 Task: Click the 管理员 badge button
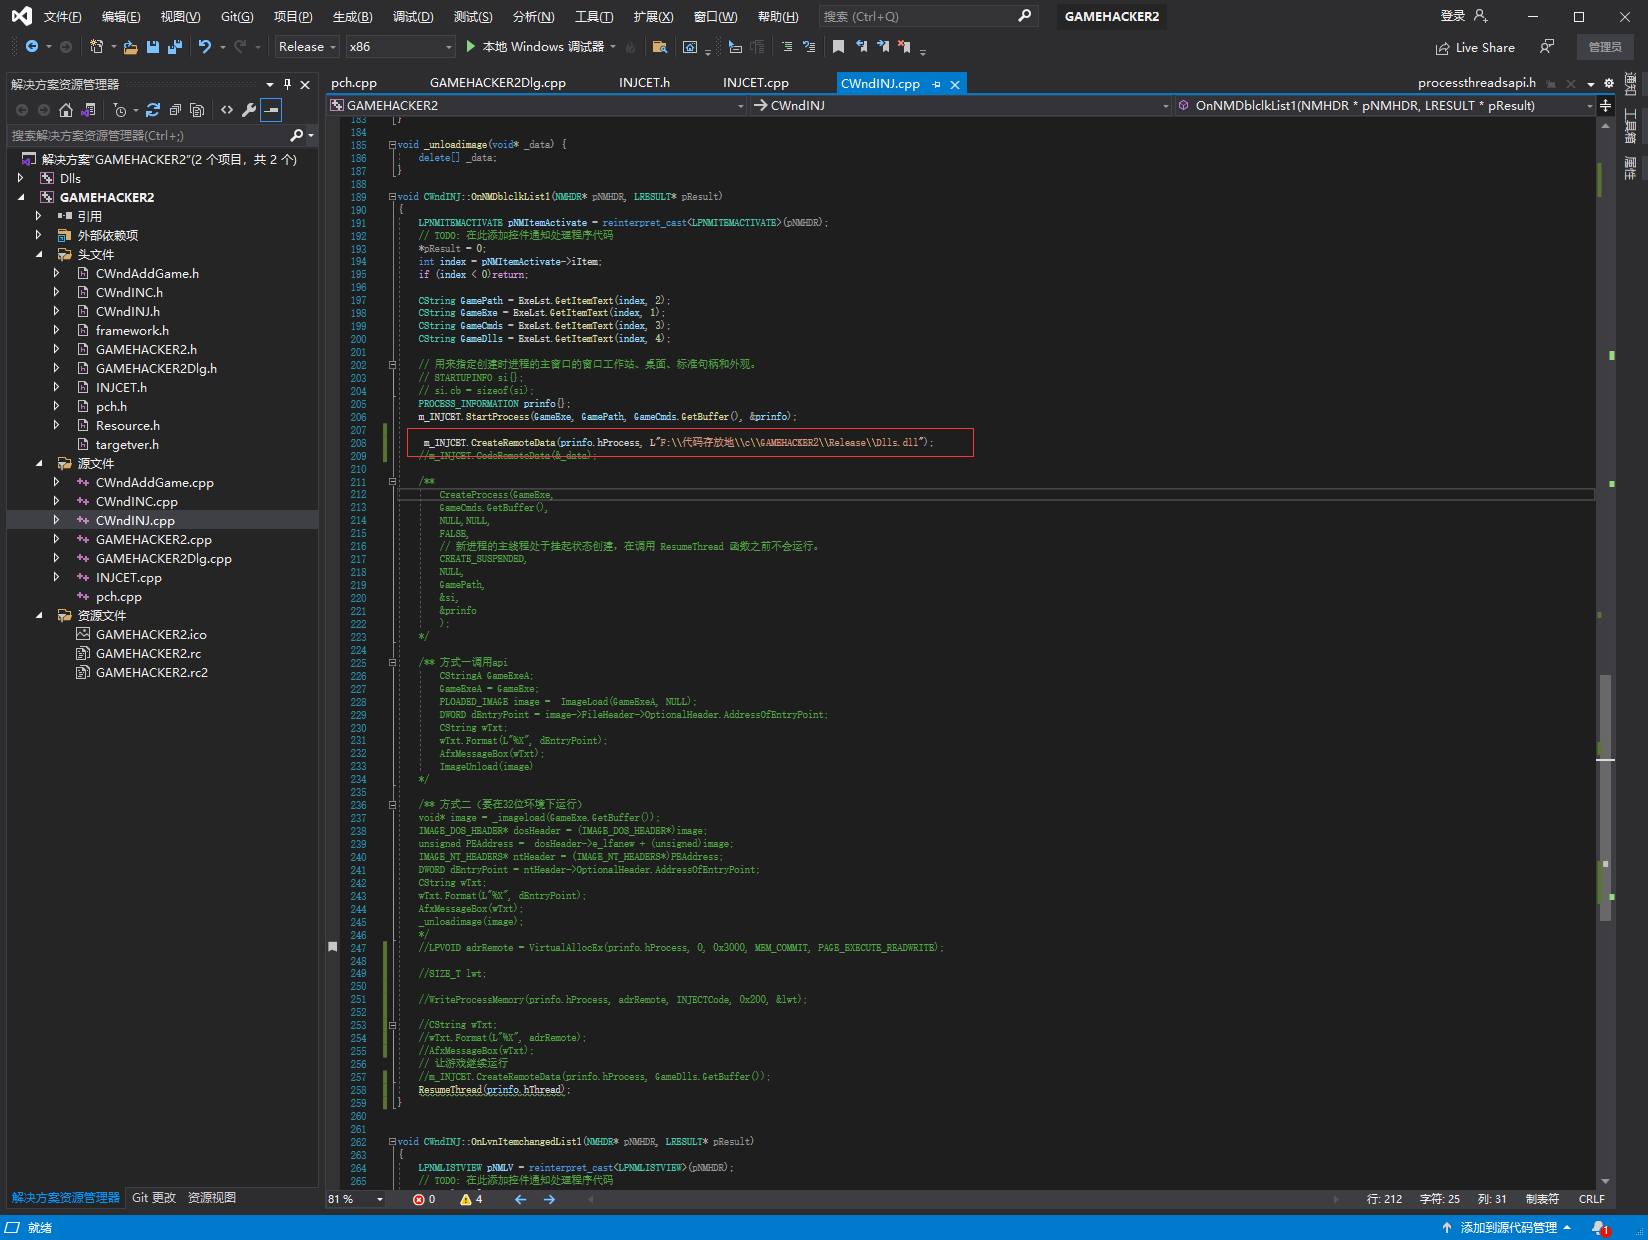pos(1605,47)
